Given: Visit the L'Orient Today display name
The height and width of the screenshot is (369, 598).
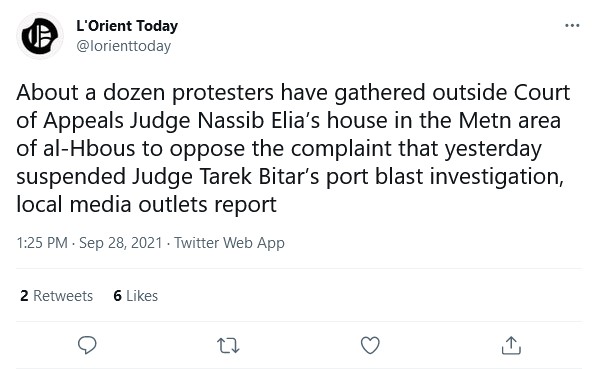Looking at the screenshot, I should 127,26.
